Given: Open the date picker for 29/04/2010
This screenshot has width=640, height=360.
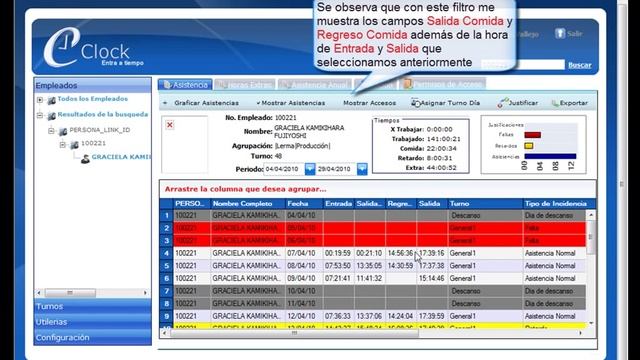Looking at the screenshot, I should pos(362,169).
